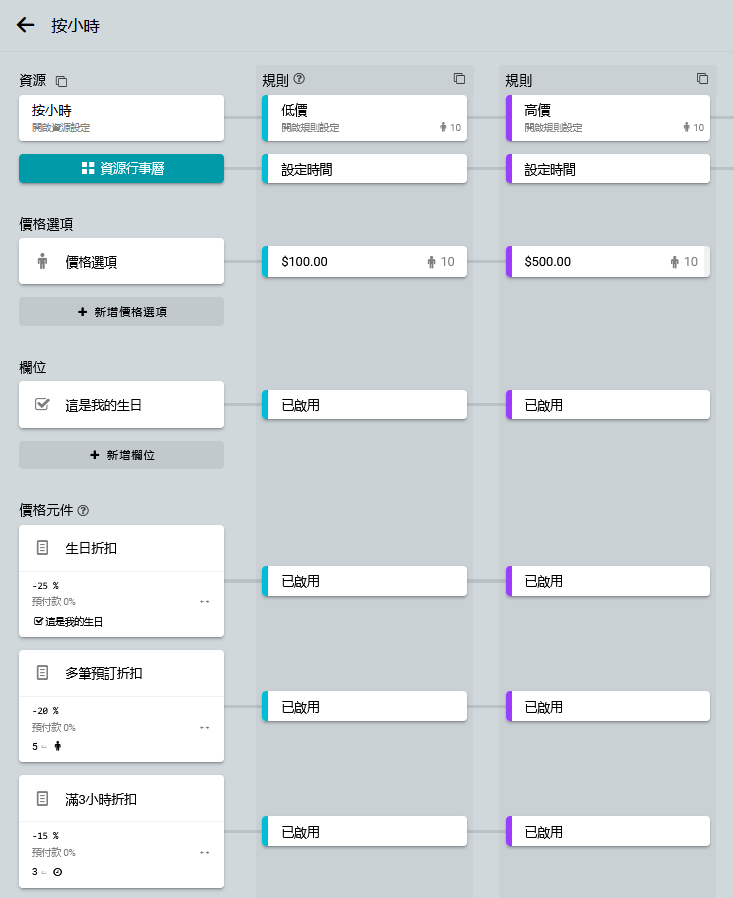The height and width of the screenshot is (898, 734).
Task: Click help icon beside first 規則 heading
Action: [299, 79]
